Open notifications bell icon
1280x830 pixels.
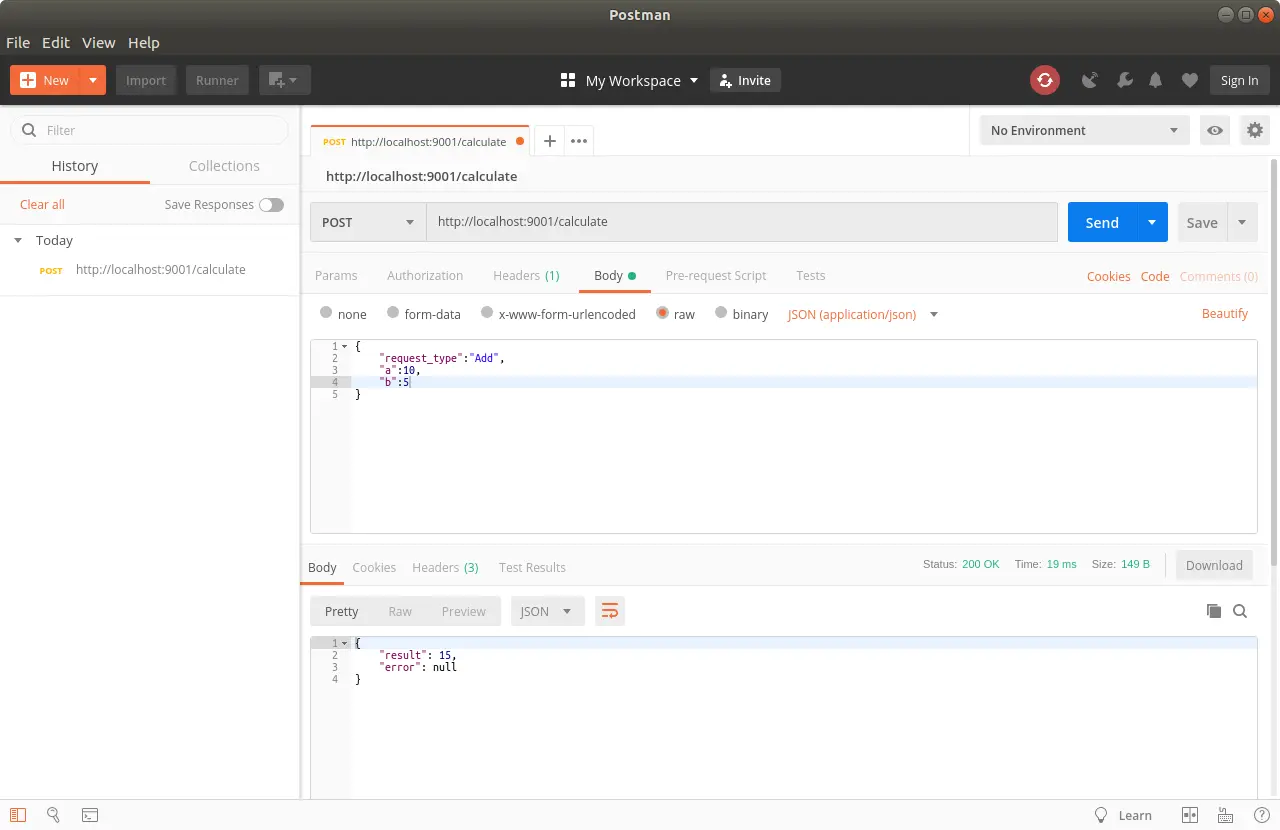coord(1156,80)
